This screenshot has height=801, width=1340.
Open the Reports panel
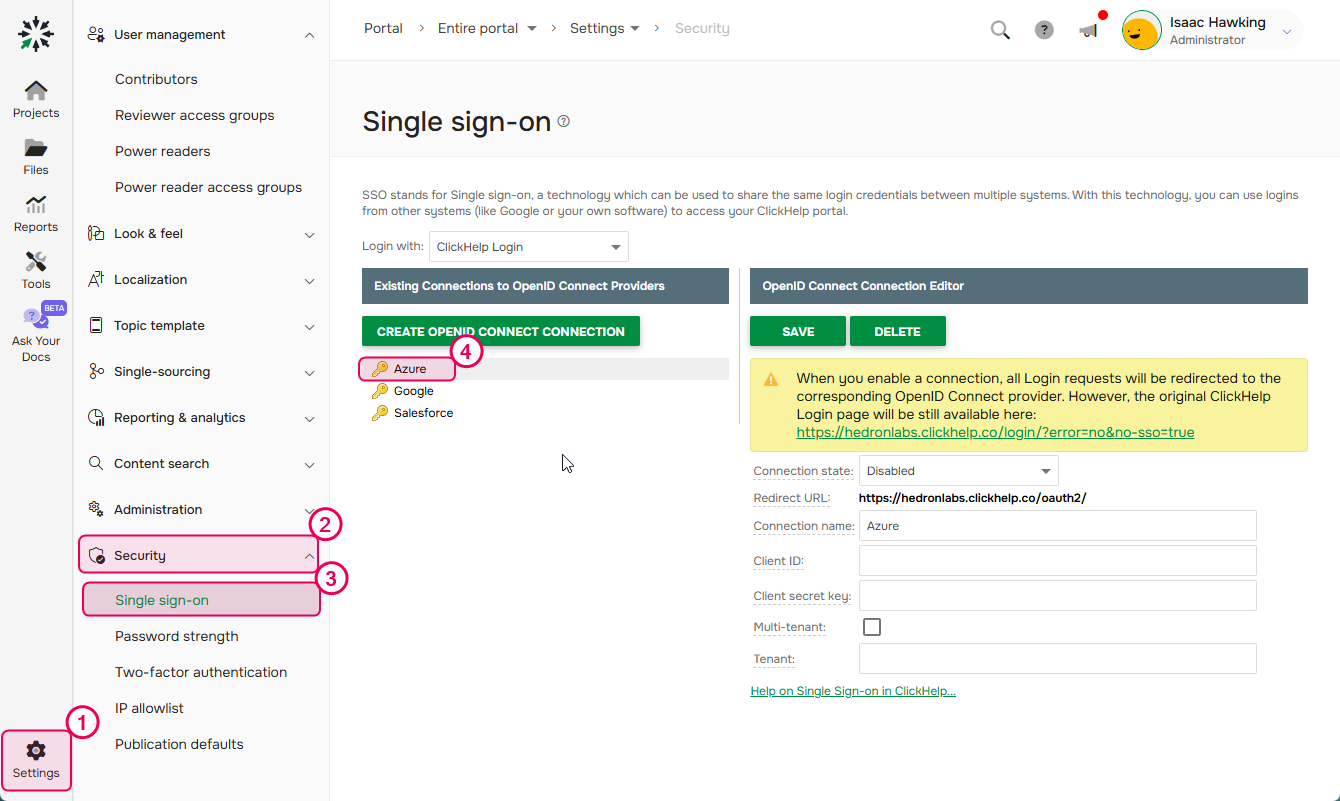[36, 212]
